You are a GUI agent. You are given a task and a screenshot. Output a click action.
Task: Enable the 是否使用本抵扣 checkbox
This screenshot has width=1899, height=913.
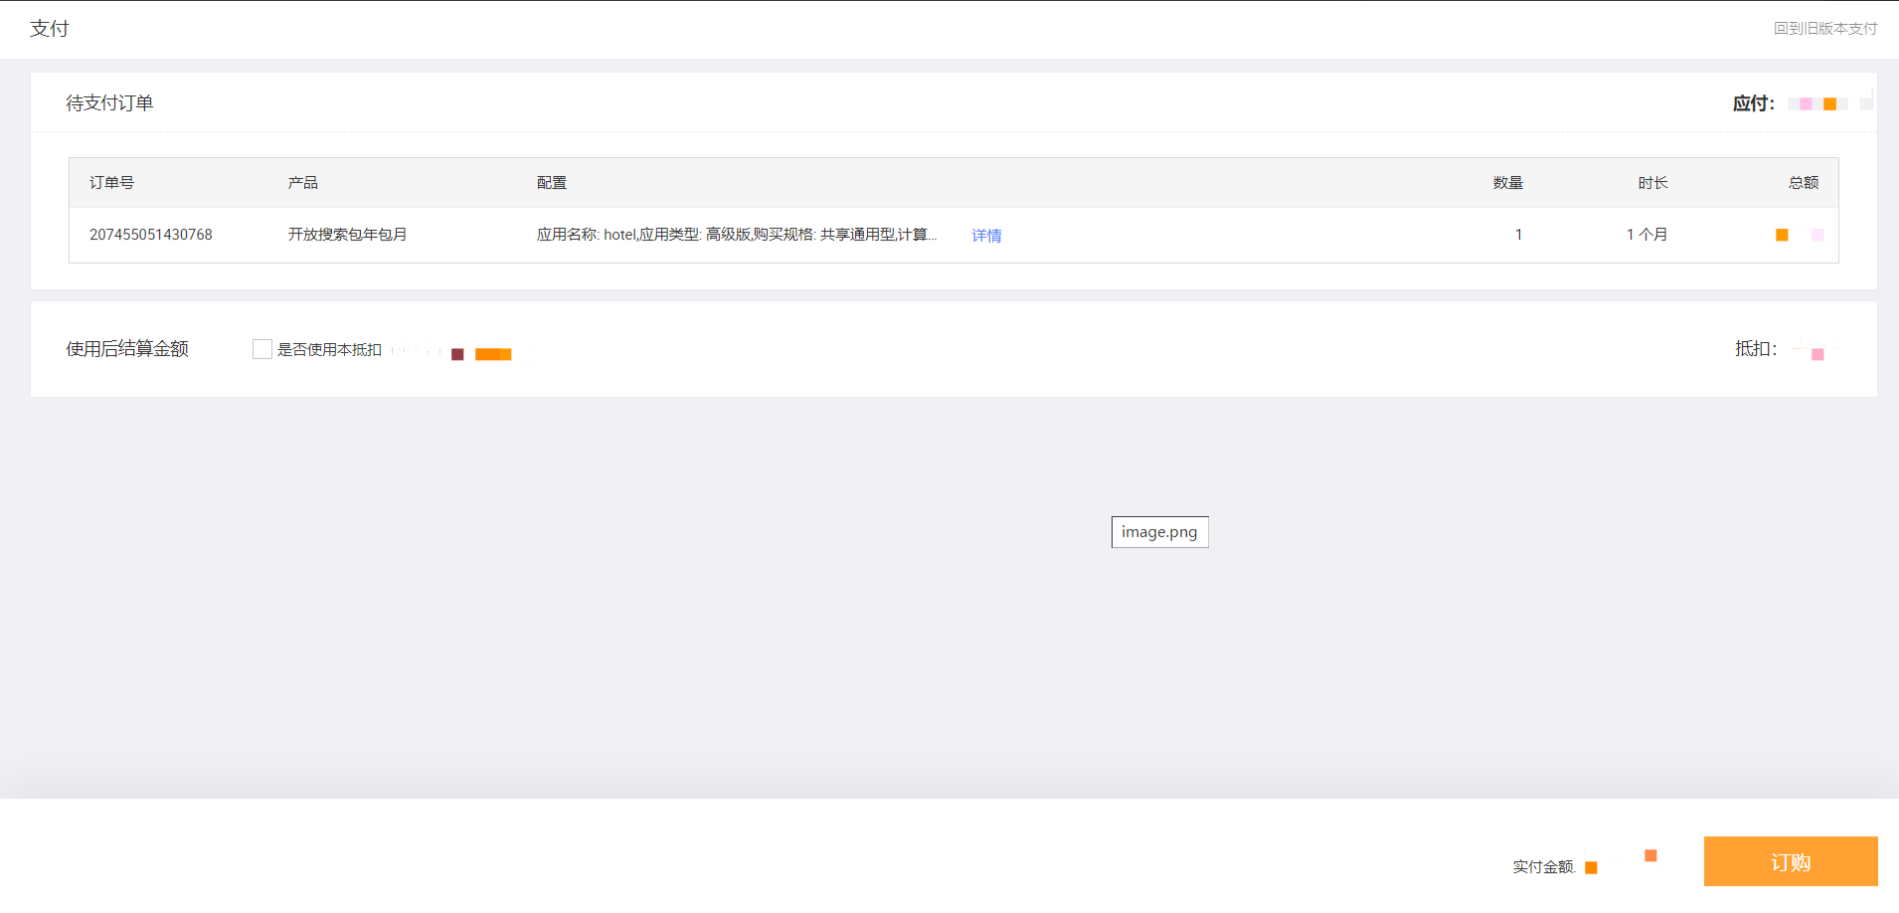(x=262, y=349)
